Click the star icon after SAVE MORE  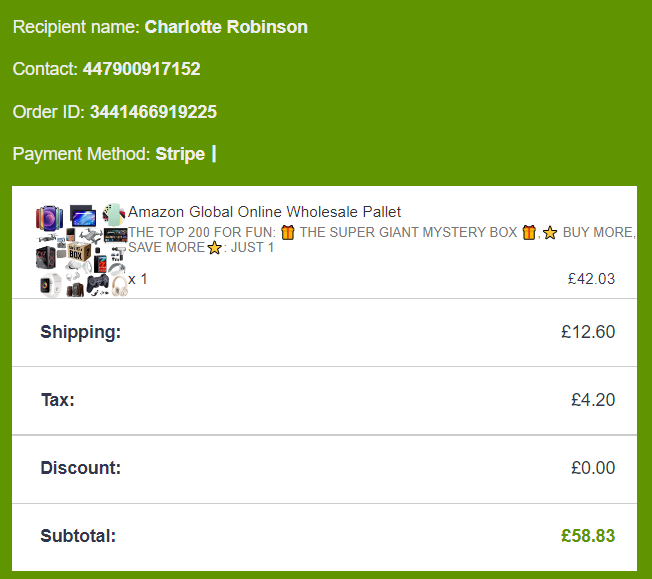214,248
